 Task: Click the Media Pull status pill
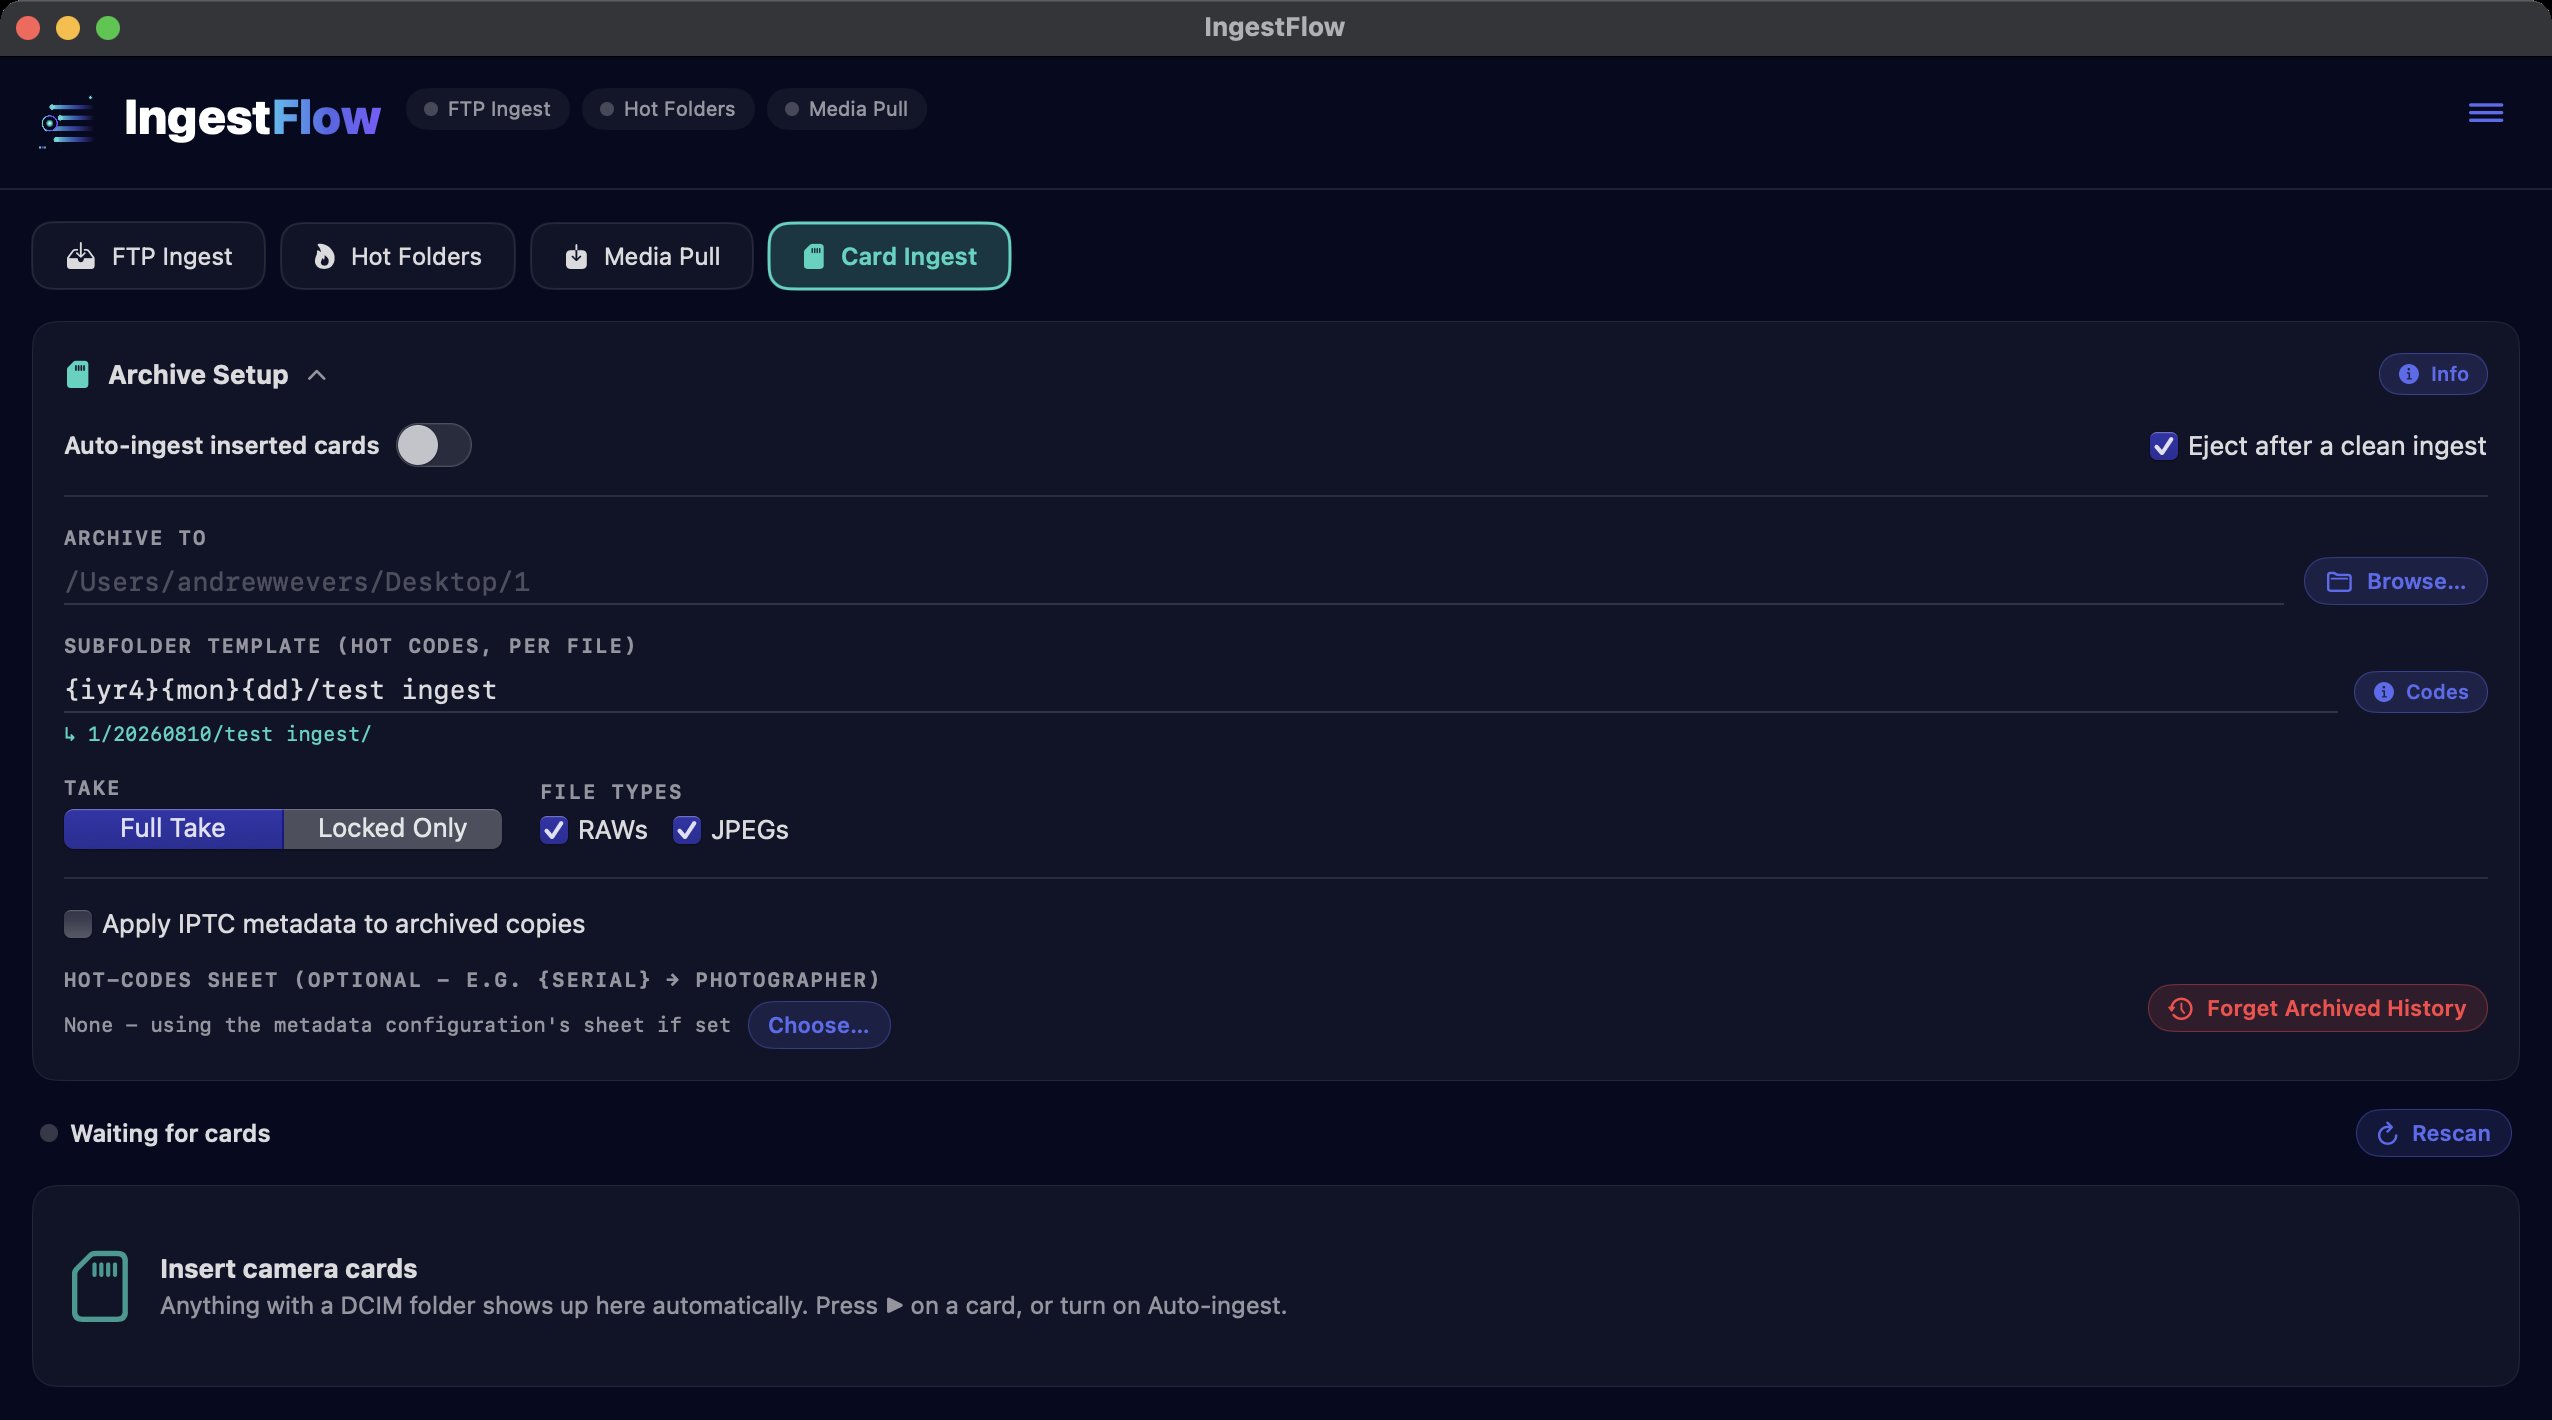click(847, 109)
